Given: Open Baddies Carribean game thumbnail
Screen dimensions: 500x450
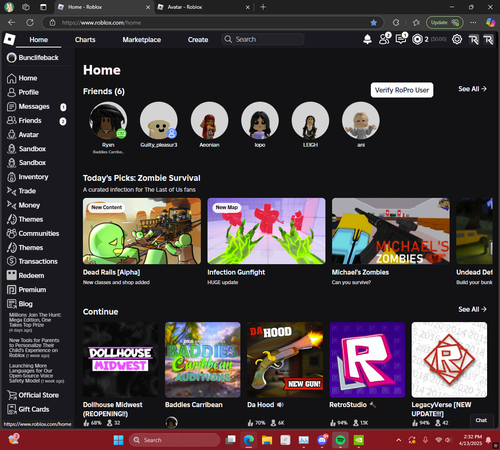Looking at the screenshot, I should [x=203, y=360].
